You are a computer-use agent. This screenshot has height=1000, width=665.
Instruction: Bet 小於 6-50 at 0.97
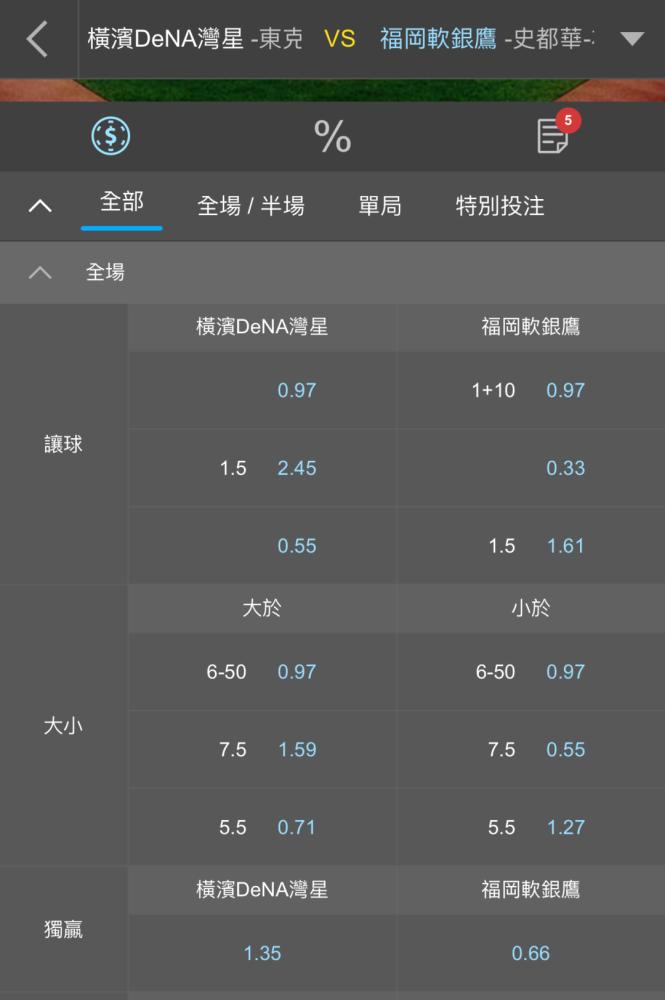coord(530,672)
